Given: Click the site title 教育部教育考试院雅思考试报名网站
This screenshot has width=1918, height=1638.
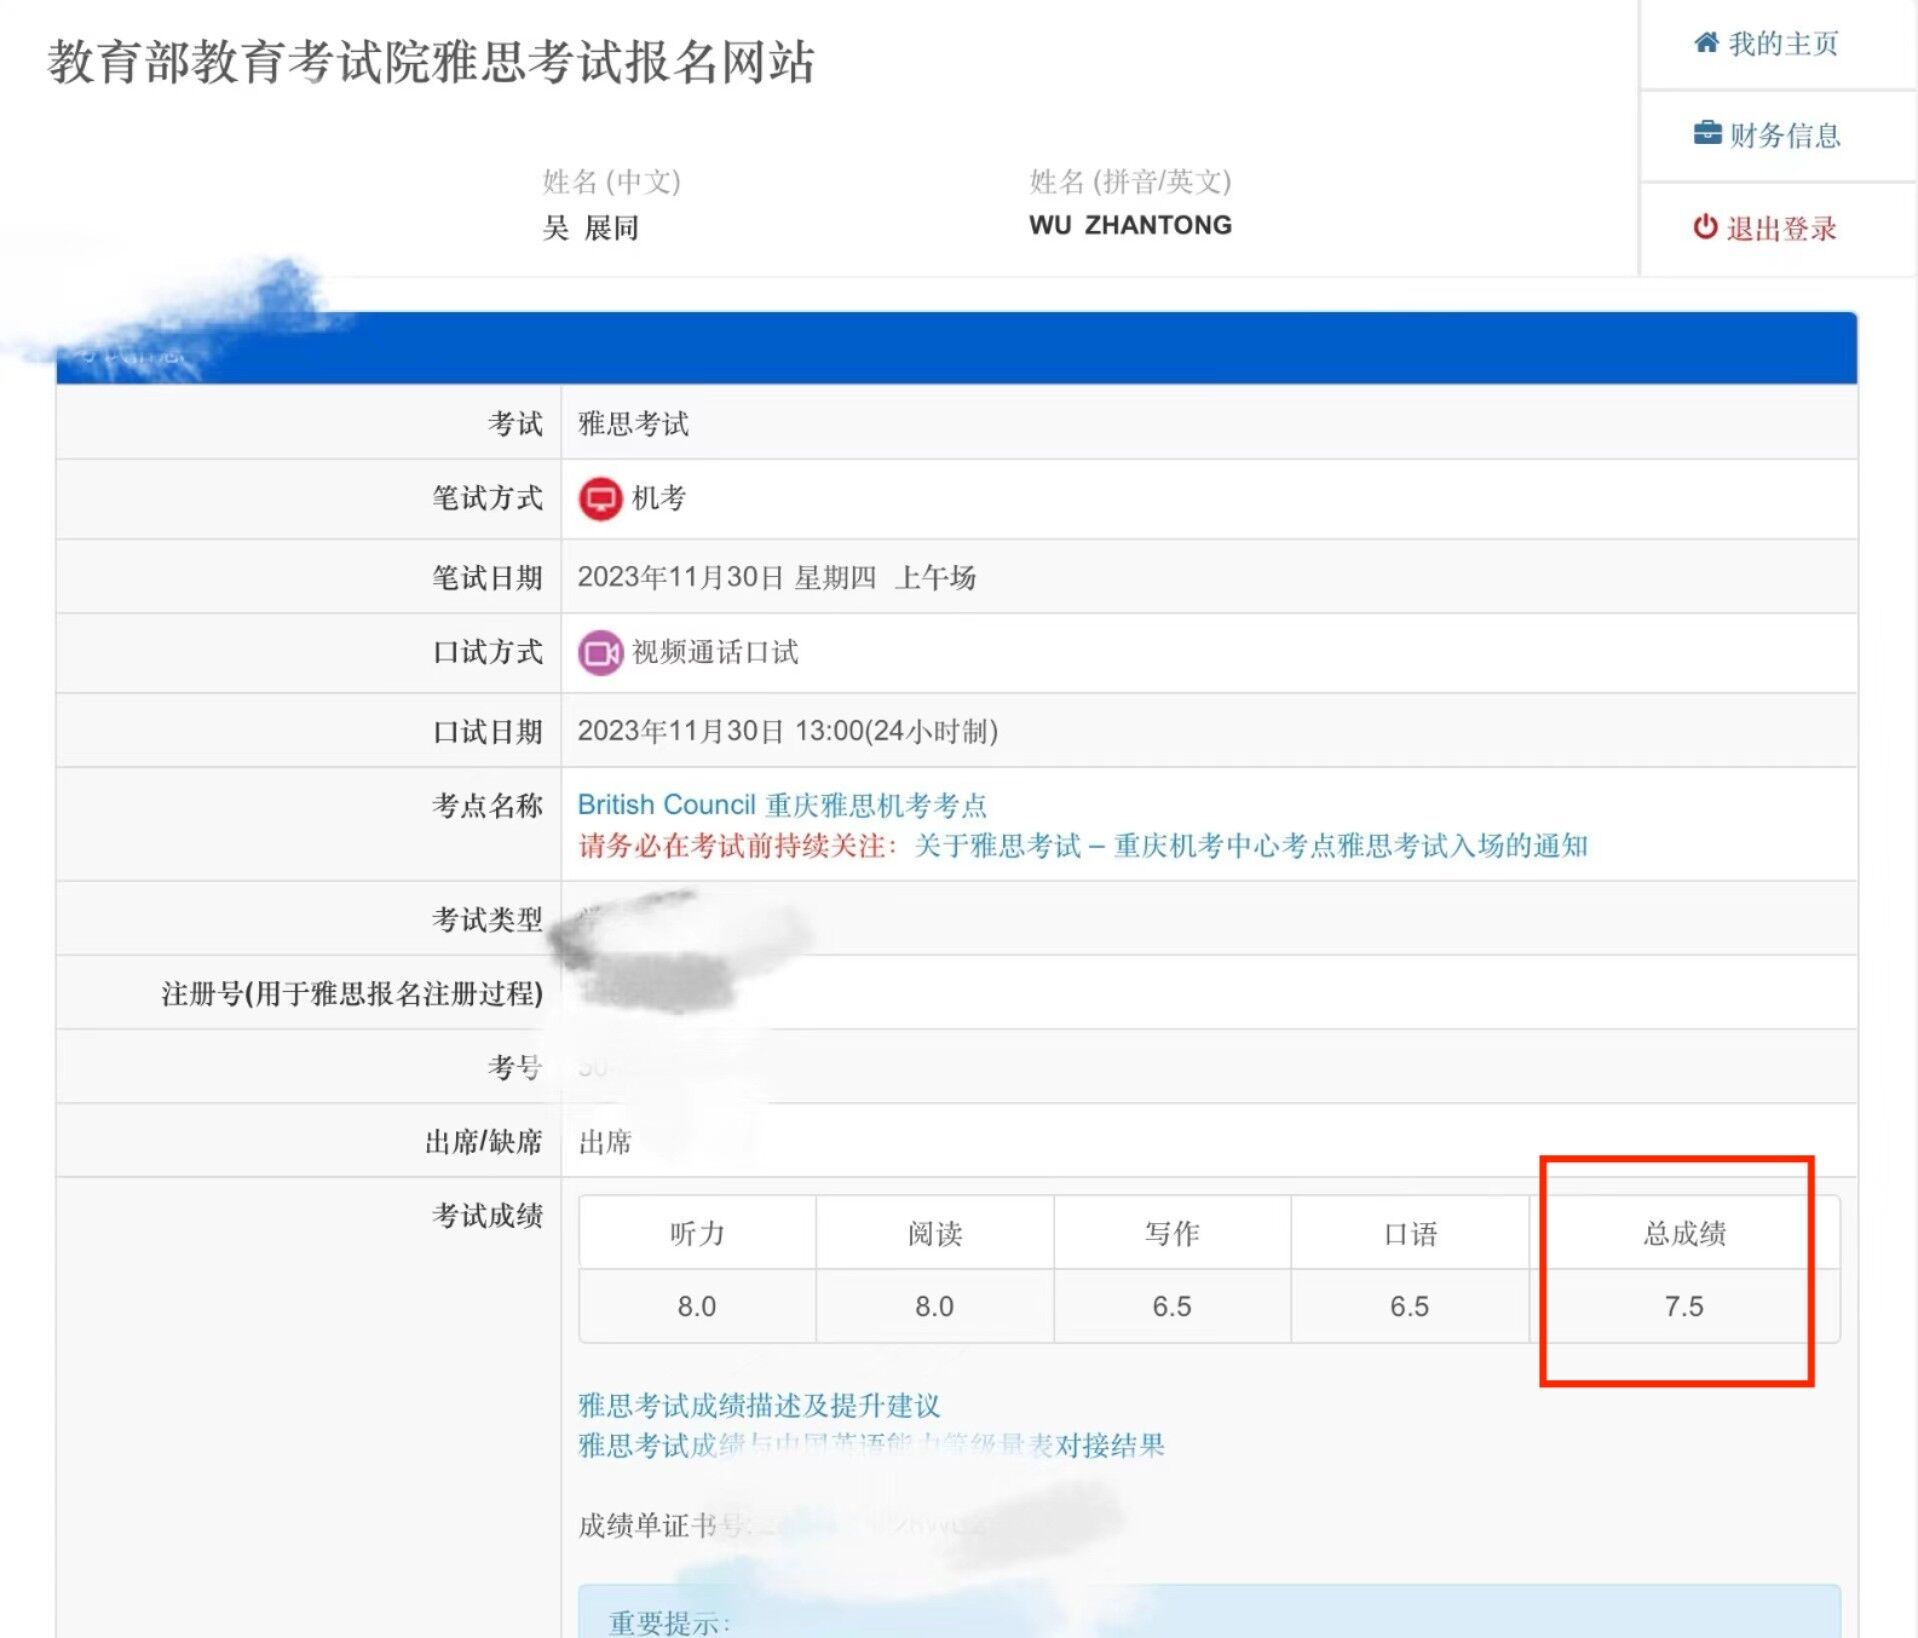Looking at the screenshot, I should pyautogui.click(x=430, y=62).
